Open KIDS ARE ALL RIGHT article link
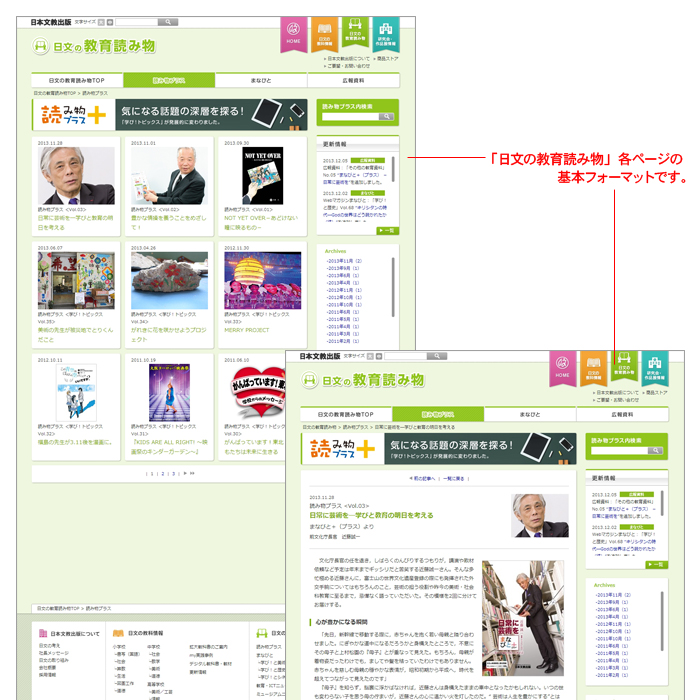The width and height of the screenshot is (700, 700). point(169,447)
